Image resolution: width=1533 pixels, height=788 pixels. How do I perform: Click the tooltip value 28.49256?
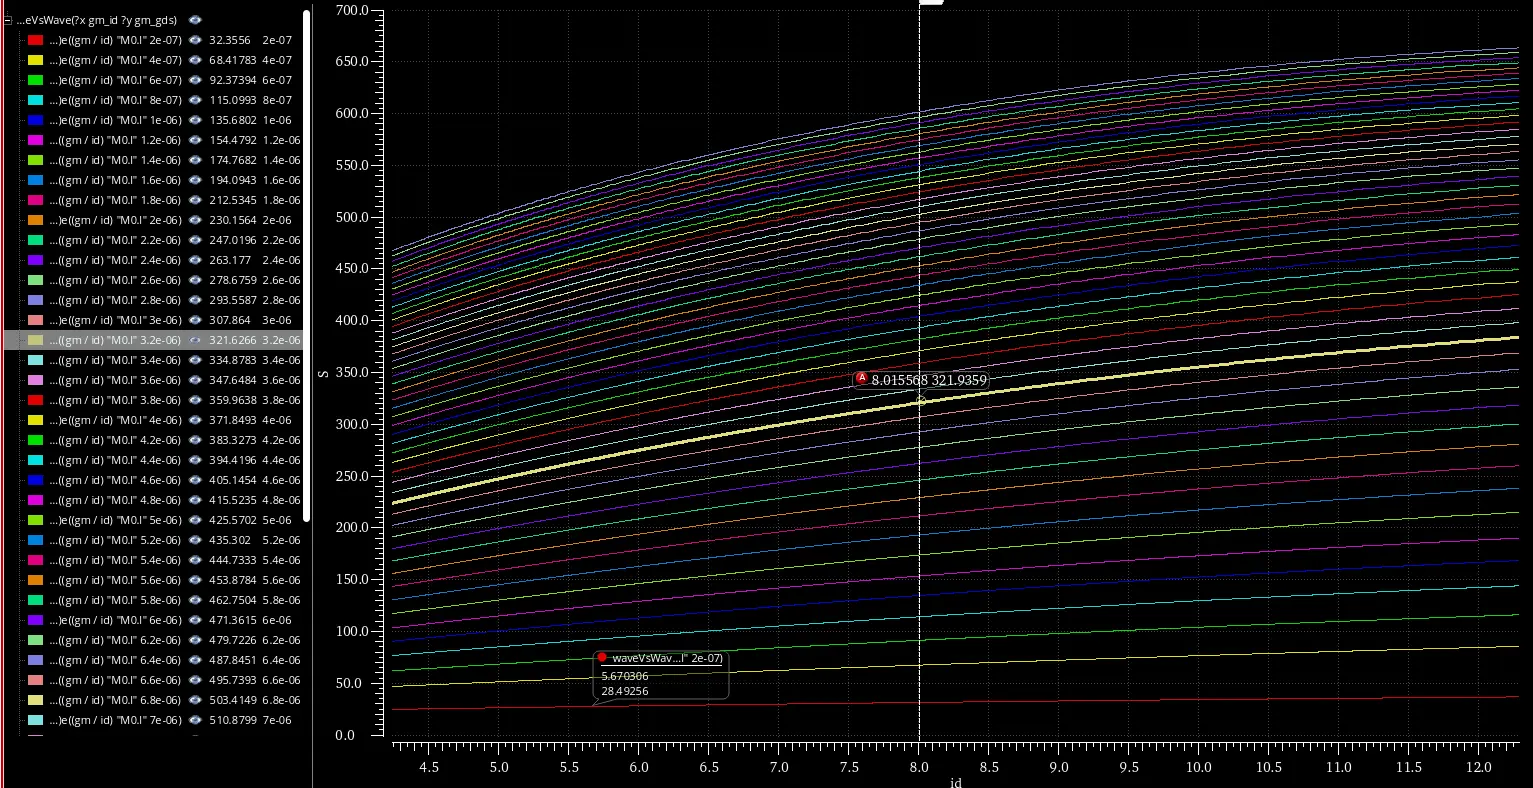[625, 690]
